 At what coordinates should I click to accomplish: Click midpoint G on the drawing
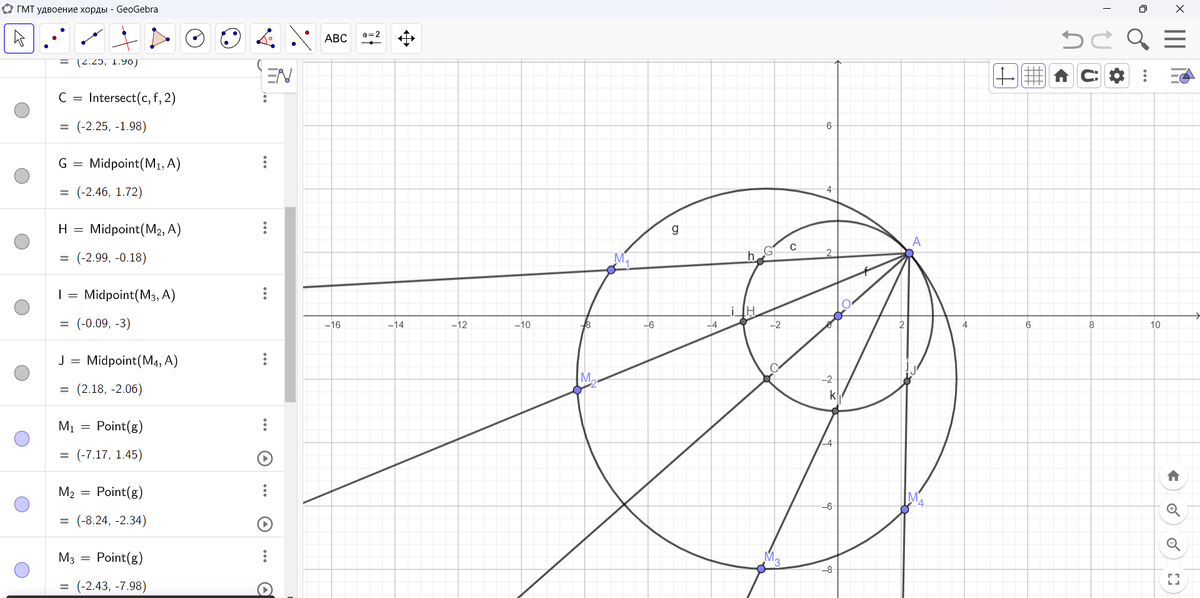[x=760, y=261]
